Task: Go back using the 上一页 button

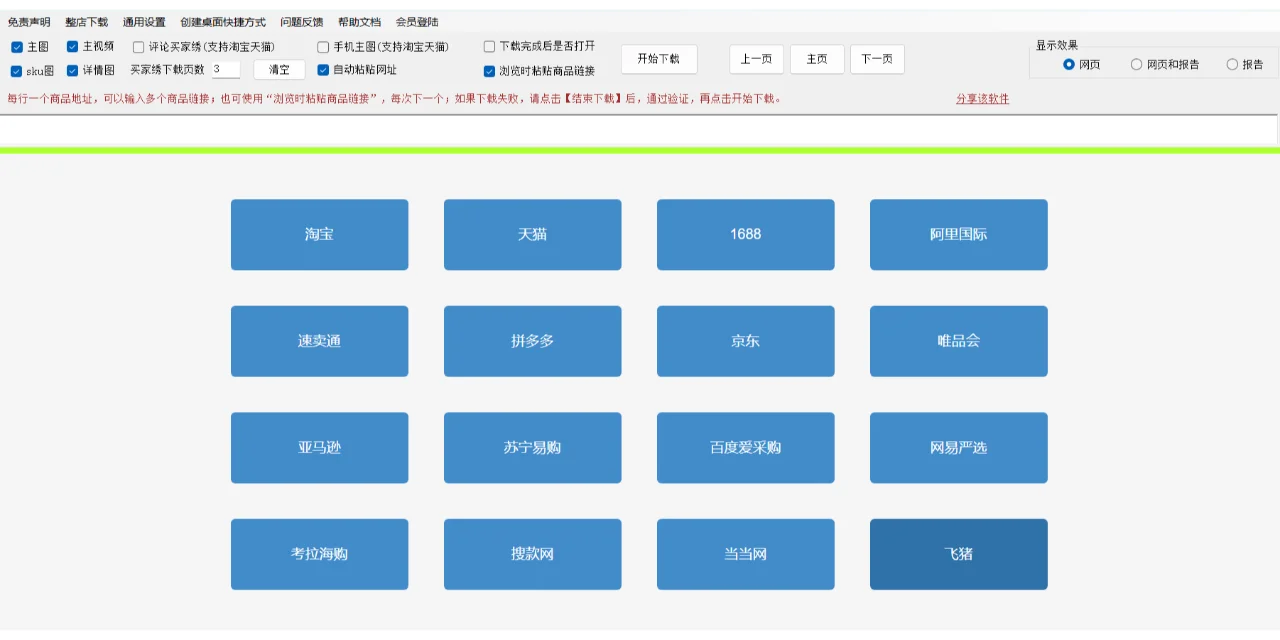Action: tap(756, 59)
